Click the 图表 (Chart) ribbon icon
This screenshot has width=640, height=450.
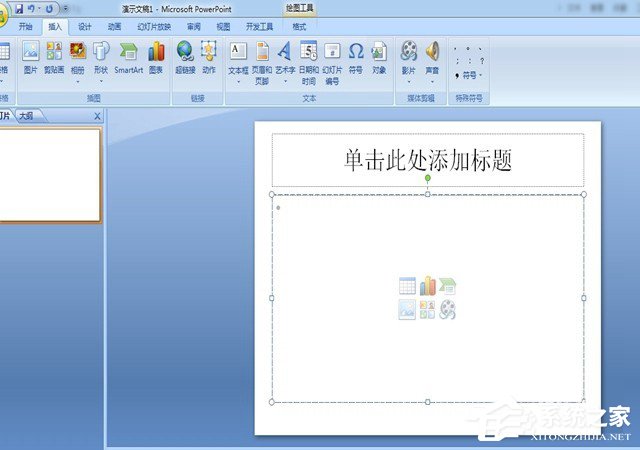click(x=156, y=56)
